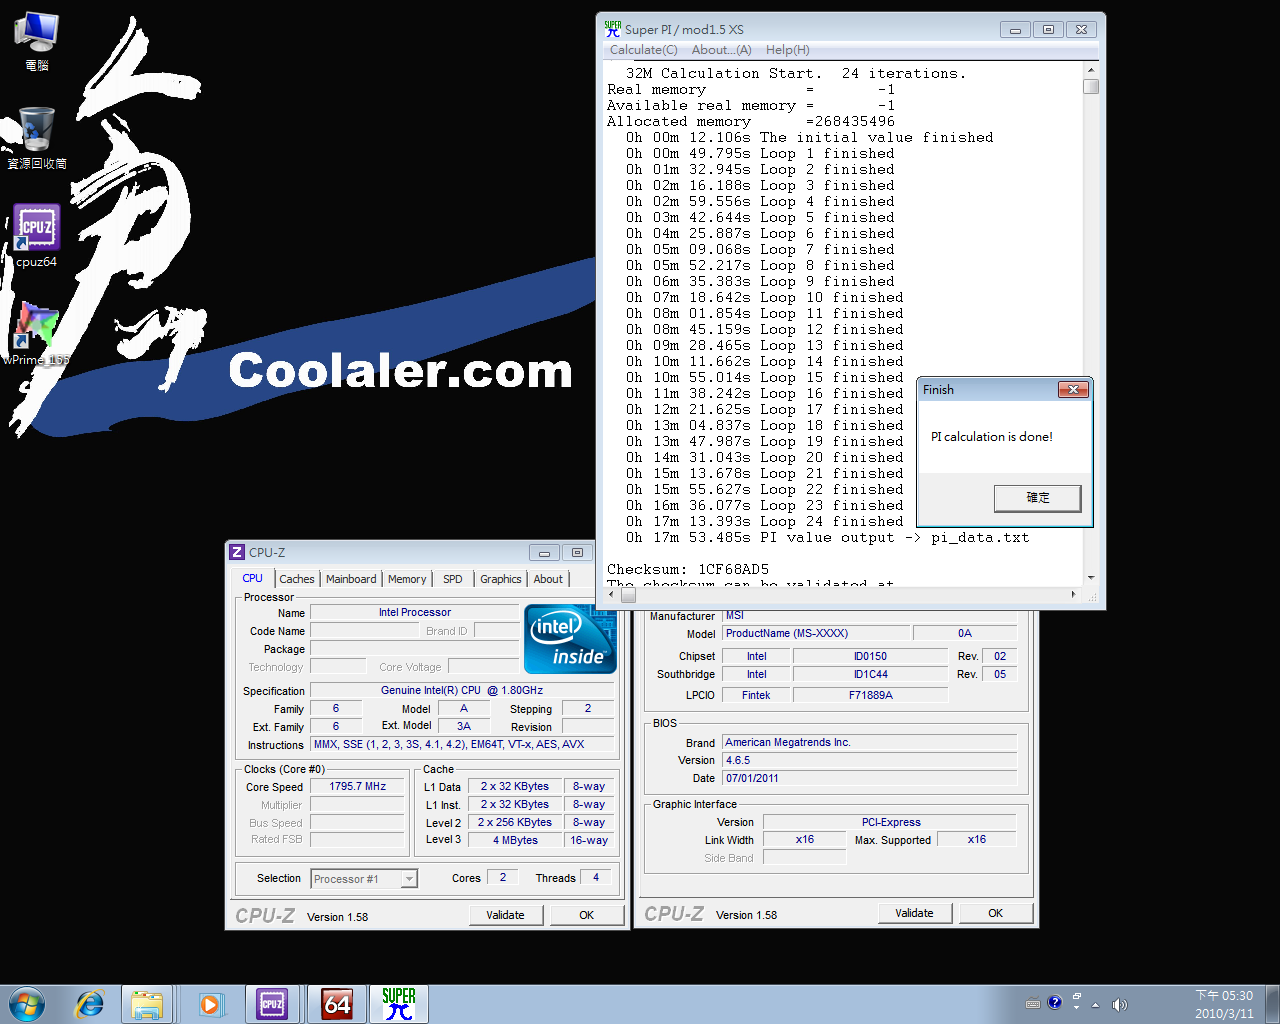
Task: Open the Calculate(C) menu in Super PI
Action: pyautogui.click(x=643, y=50)
